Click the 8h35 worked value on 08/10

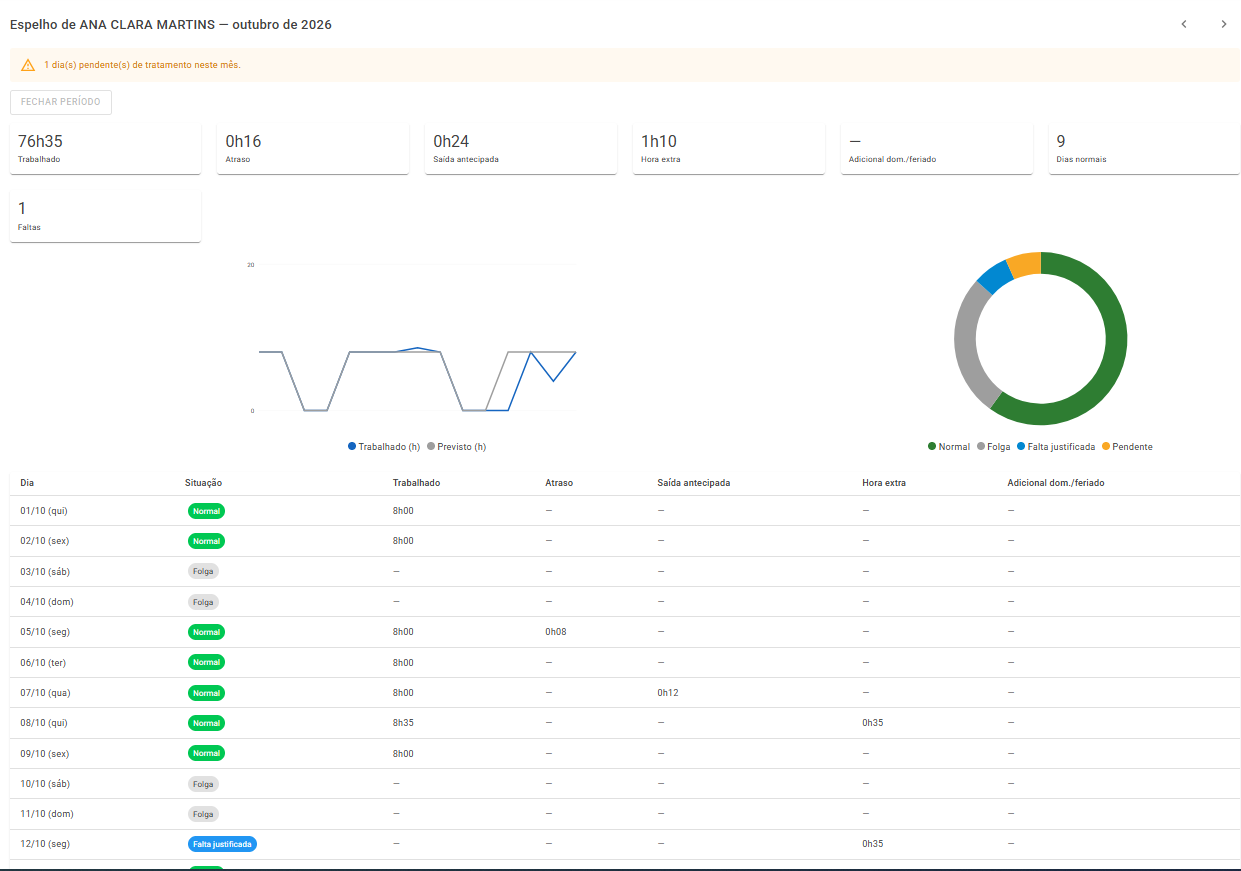coord(403,723)
